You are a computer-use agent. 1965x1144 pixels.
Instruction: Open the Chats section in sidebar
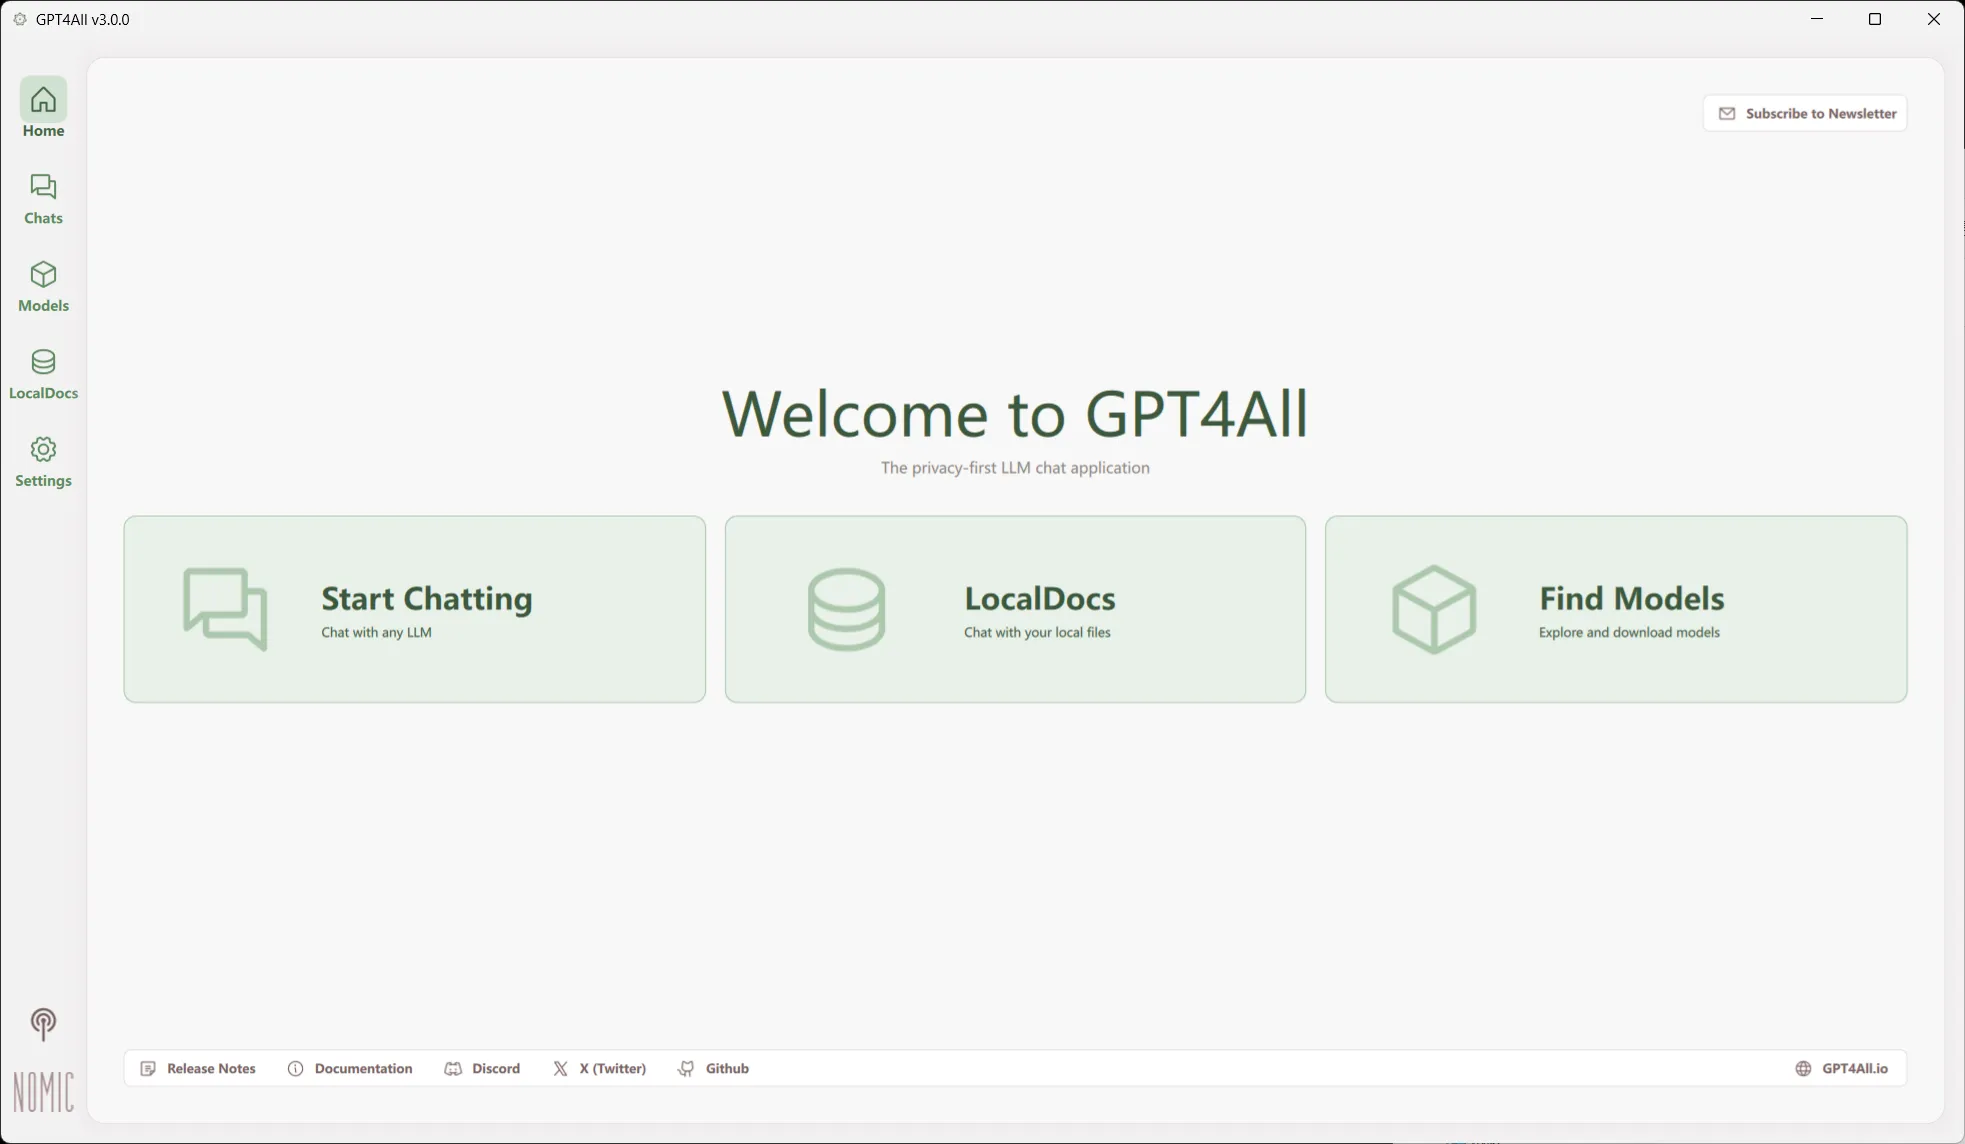coord(43,199)
